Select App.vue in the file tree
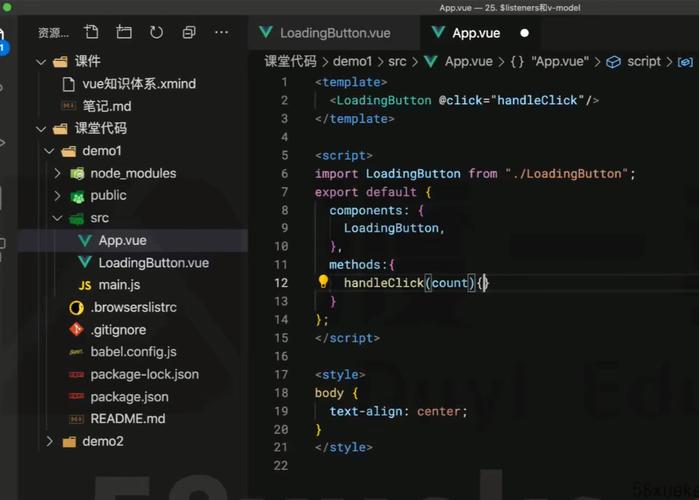The height and width of the screenshot is (500, 699). [x=123, y=241]
